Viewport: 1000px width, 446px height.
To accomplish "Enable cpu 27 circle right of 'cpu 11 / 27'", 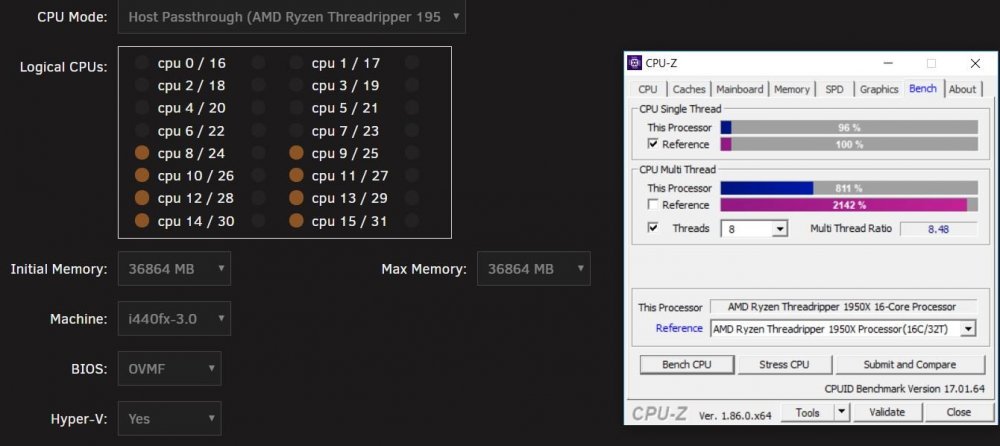I will (x=412, y=175).
